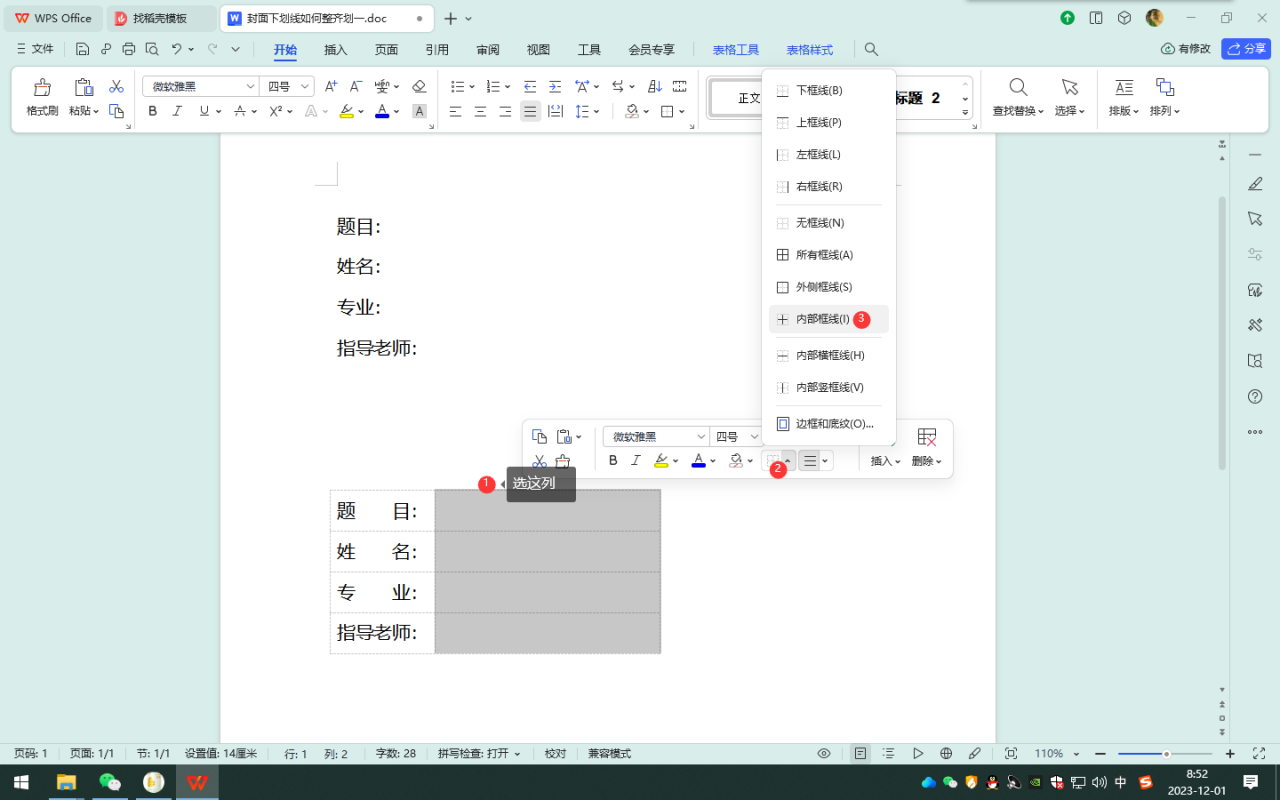Click the 分享 share button

(x=1246, y=48)
